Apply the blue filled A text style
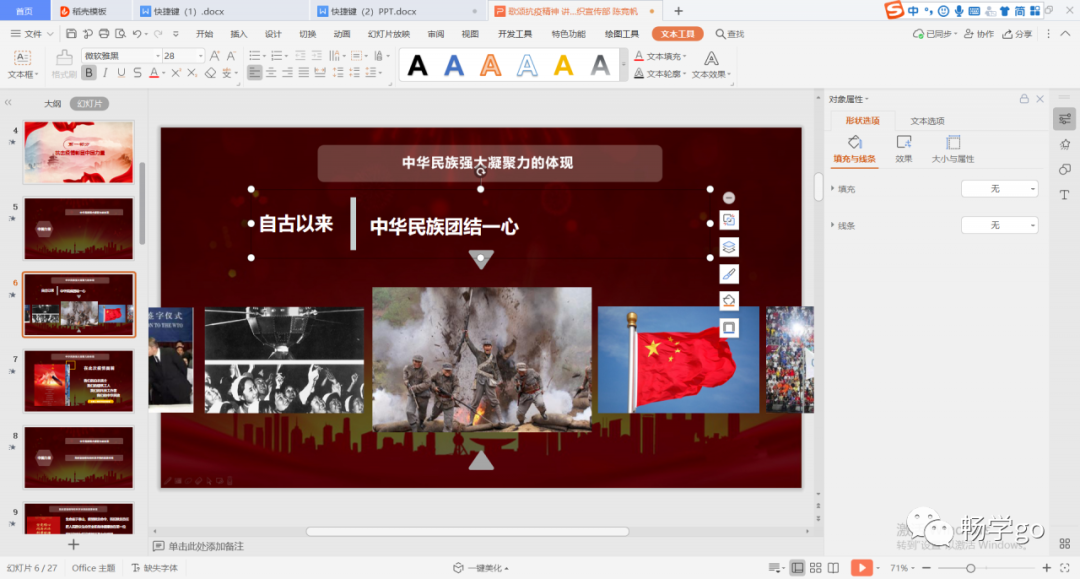 pos(454,65)
